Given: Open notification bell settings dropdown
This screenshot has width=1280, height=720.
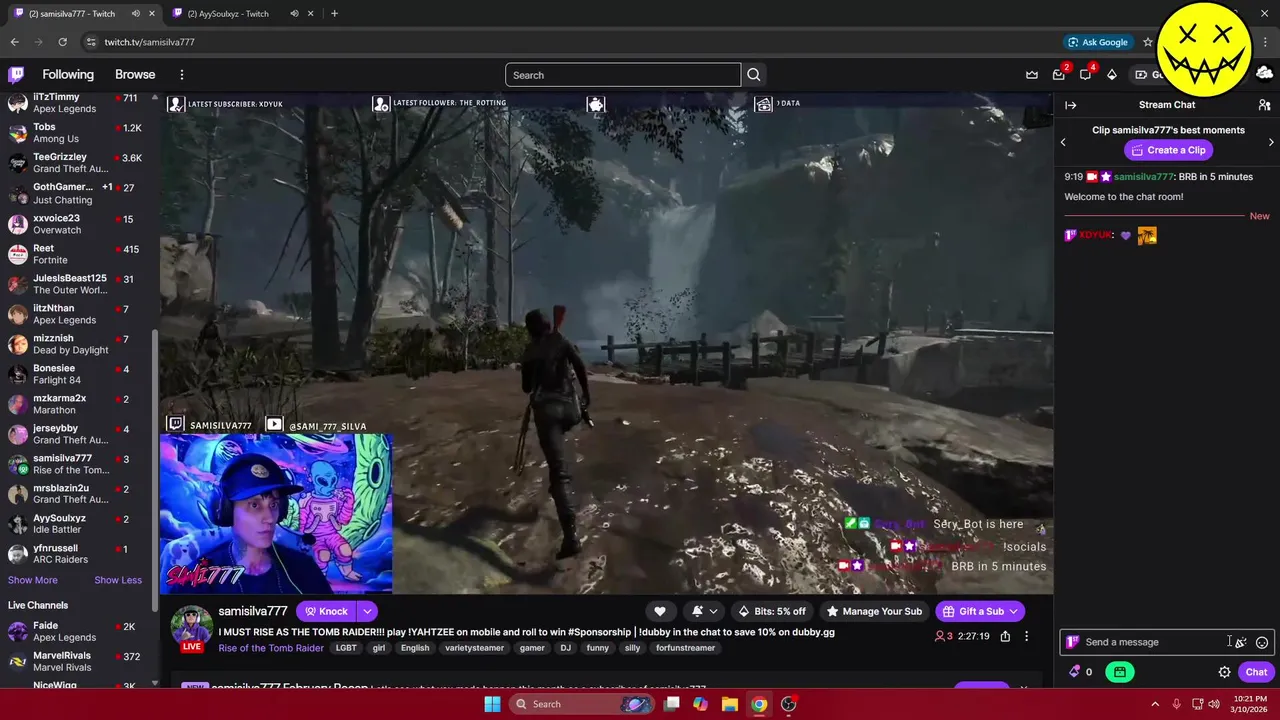Looking at the screenshot, I should 705,611.
